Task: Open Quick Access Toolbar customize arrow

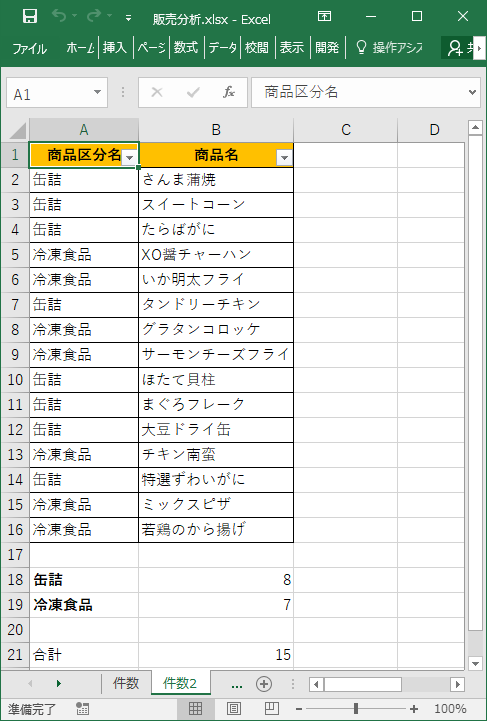Action: [128, 18]
